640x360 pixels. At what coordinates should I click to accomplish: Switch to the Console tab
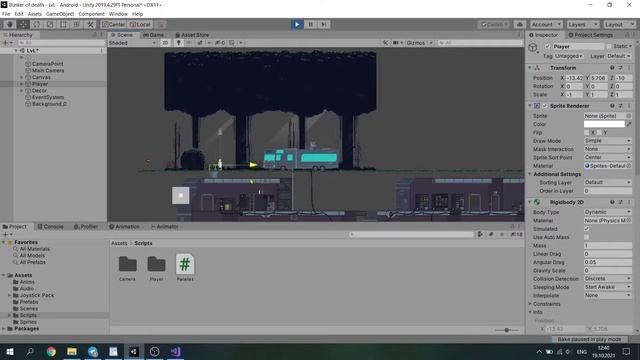(x=51, y=227)
